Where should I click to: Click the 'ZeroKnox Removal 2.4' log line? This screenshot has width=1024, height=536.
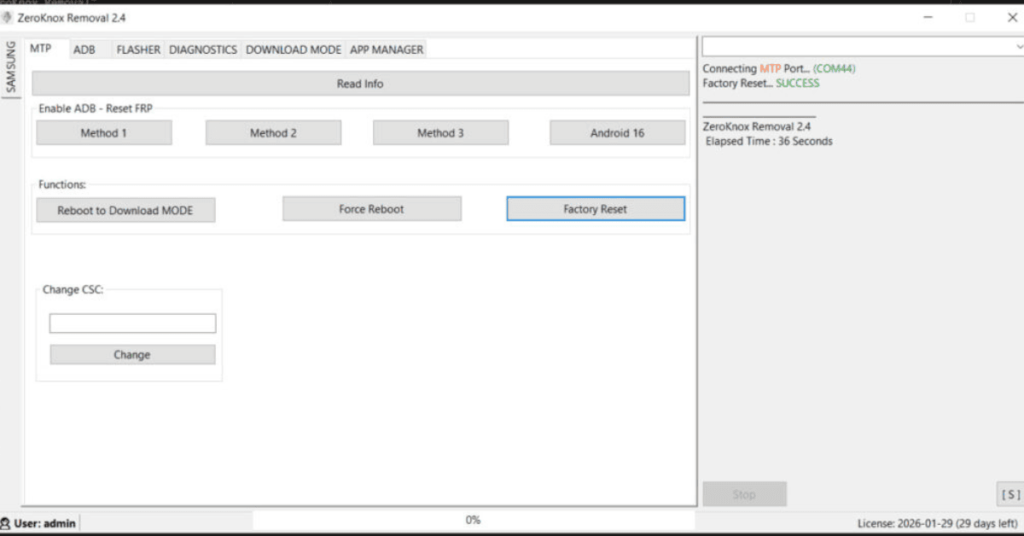click(x=757, y=127)
